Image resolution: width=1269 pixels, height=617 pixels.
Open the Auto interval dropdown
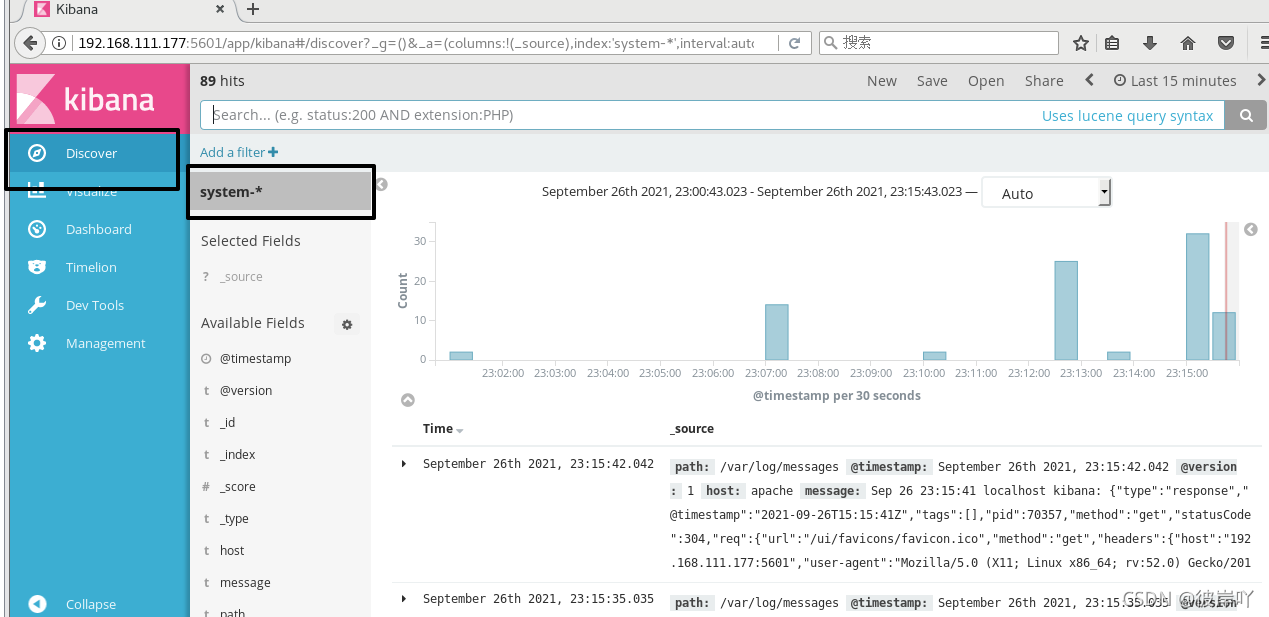coord(1046,193)
